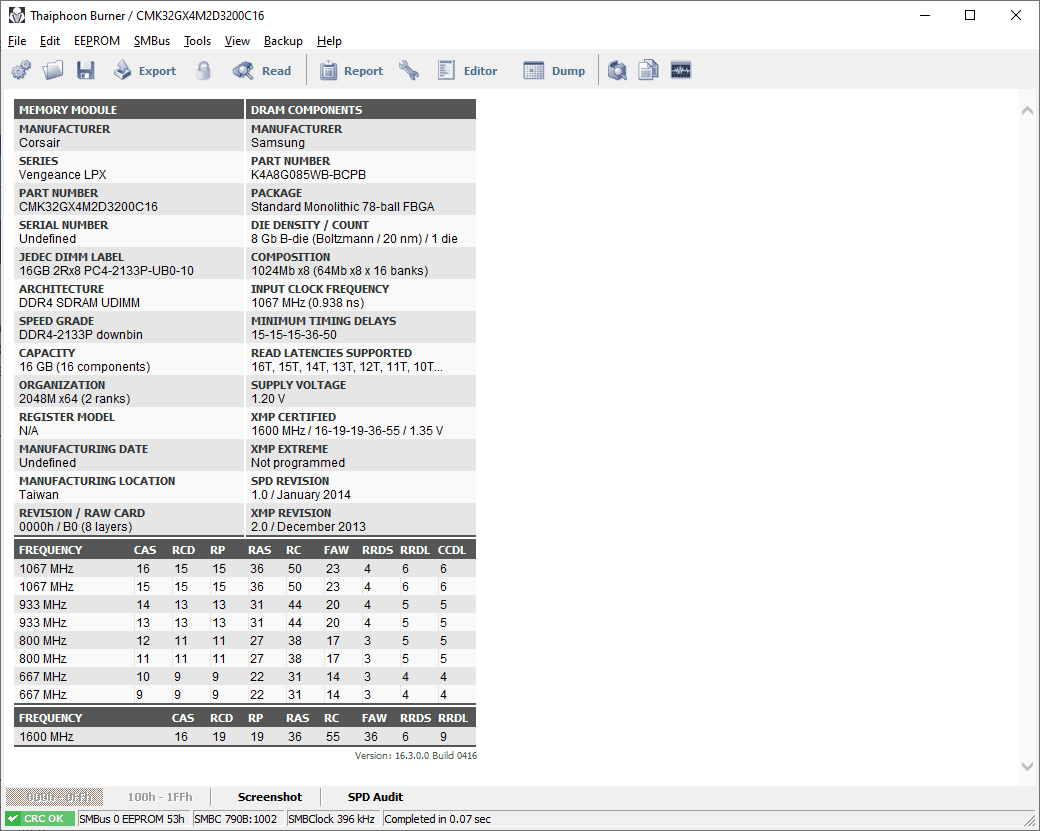Open the Tools menu
Image resolution: width=1040 pixels, height=831 pixels.
[198, 41]
